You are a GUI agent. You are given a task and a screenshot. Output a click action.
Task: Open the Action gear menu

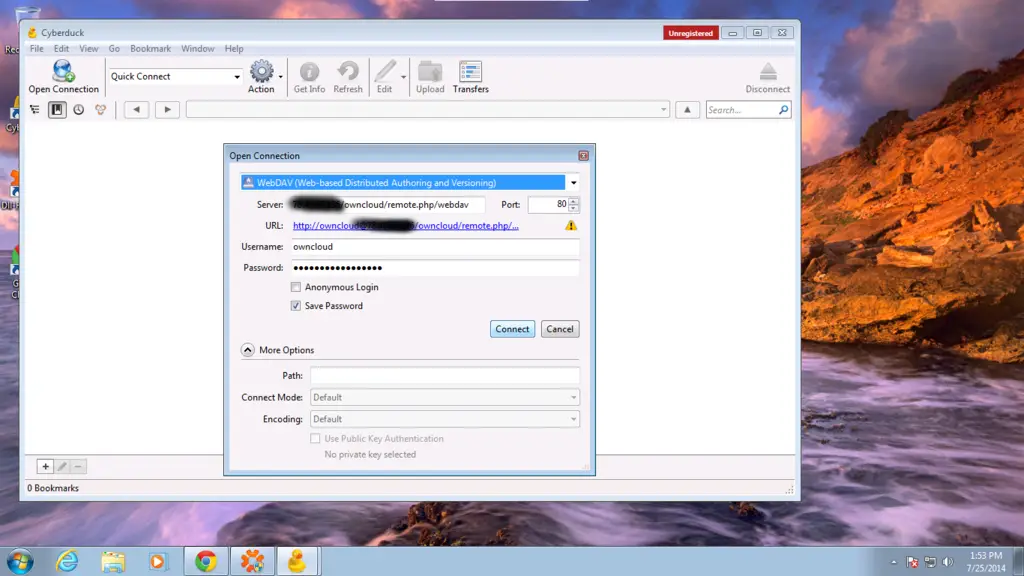click(x=261, y=76)
